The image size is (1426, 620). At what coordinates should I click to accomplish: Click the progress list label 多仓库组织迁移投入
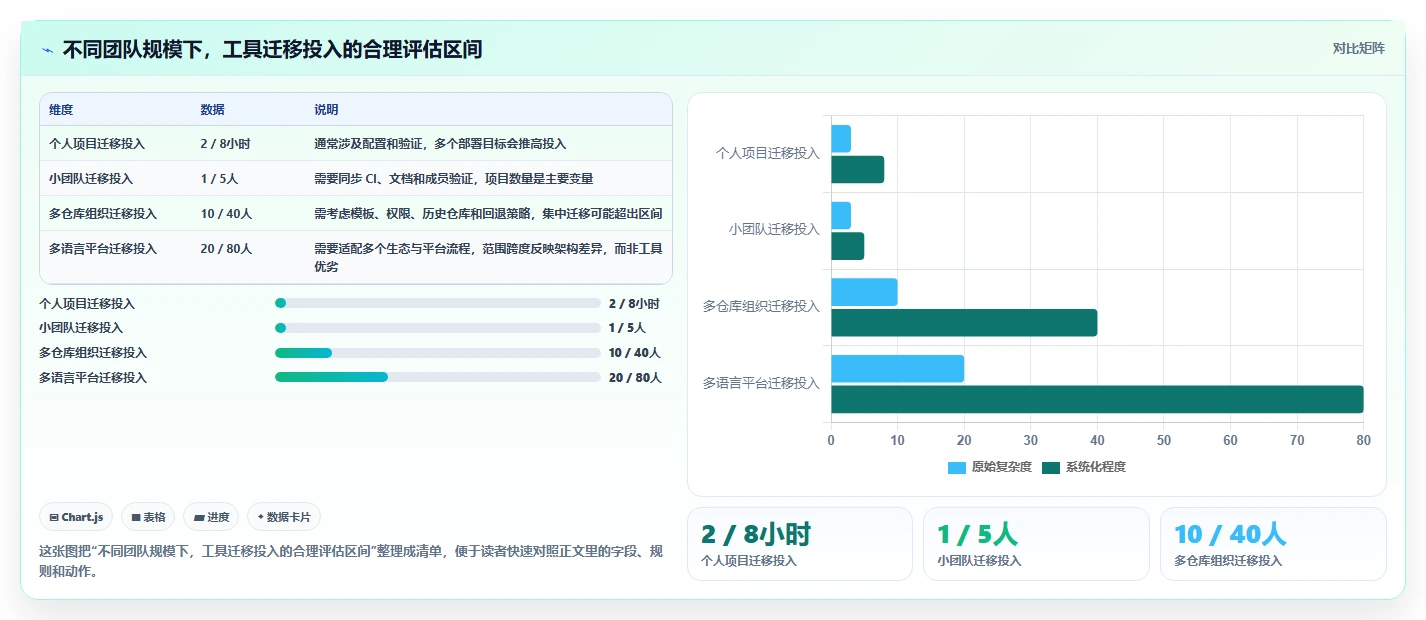click(93, 353)
